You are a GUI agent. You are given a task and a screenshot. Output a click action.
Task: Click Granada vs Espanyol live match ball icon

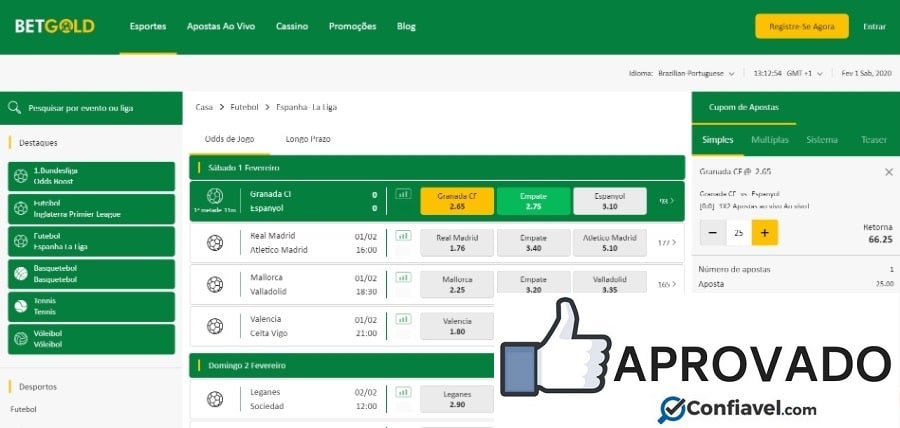pos(215,196)
